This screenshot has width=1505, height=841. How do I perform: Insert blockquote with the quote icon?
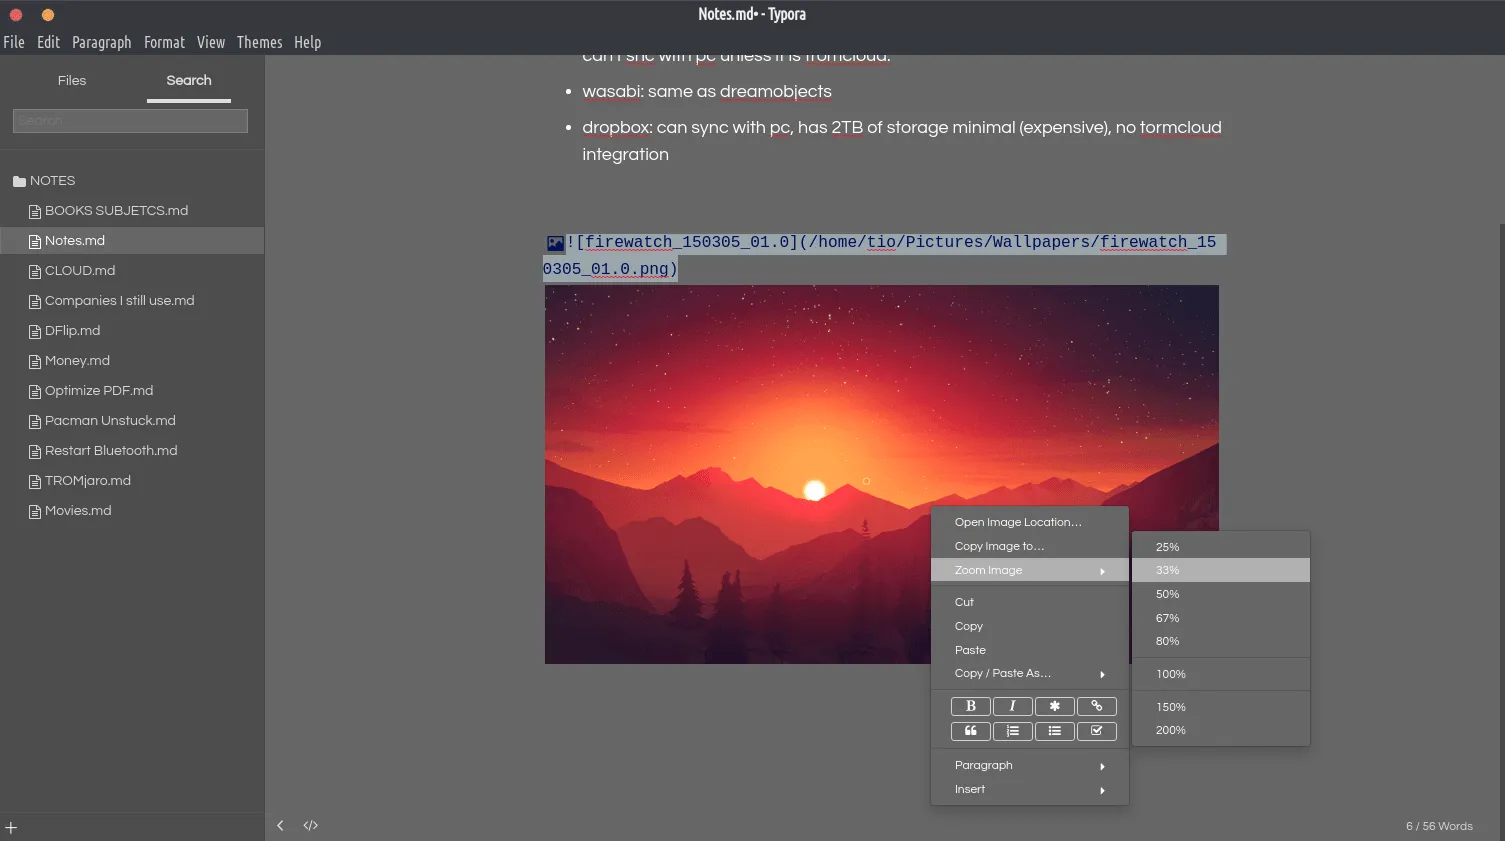[x=970, y=731]
